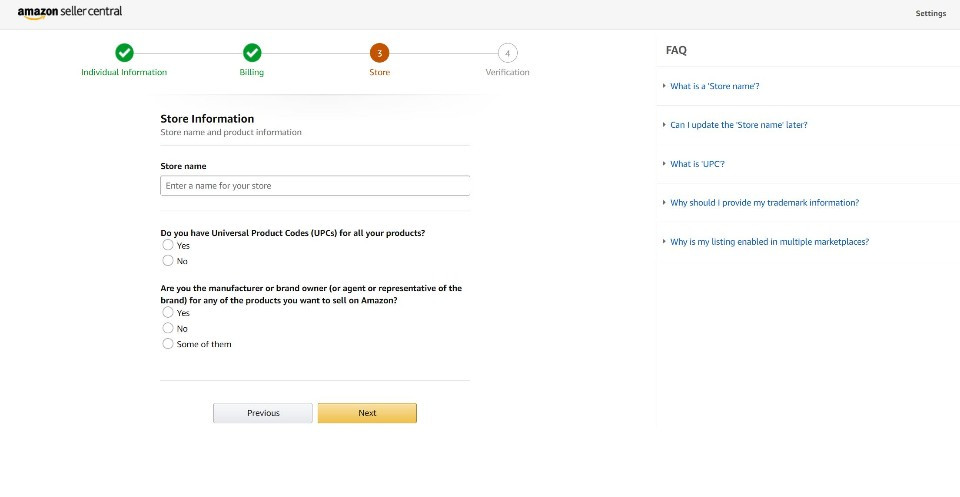Click the Amazon Seller Central logo
960x497 pixels.
tap(70, 13)
